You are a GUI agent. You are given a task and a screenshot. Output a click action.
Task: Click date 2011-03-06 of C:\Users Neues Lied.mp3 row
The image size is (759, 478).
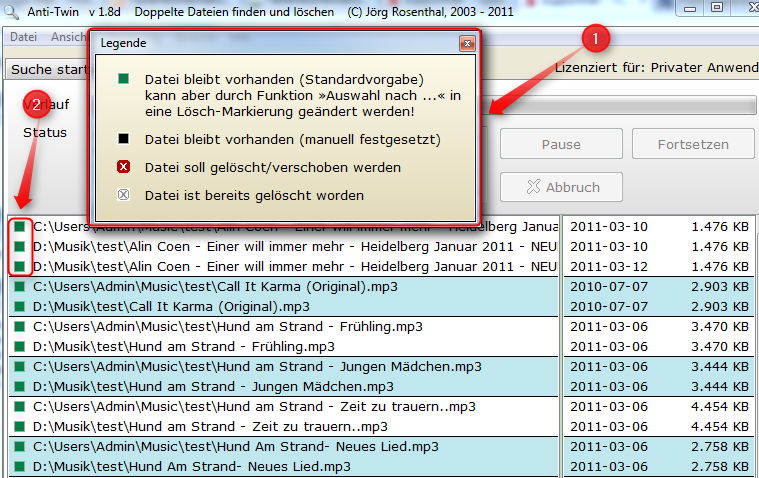pyautogui.click(x=609, y=447)
